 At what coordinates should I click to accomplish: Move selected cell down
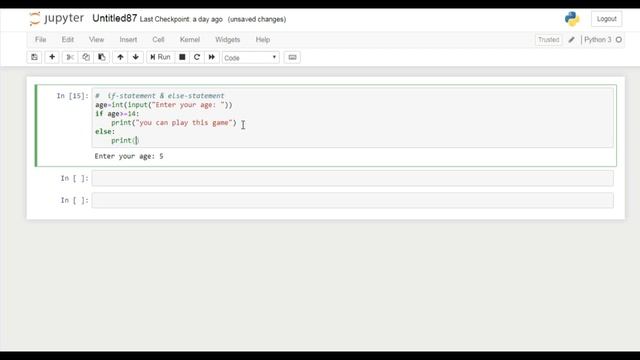[x=136, y=57]
